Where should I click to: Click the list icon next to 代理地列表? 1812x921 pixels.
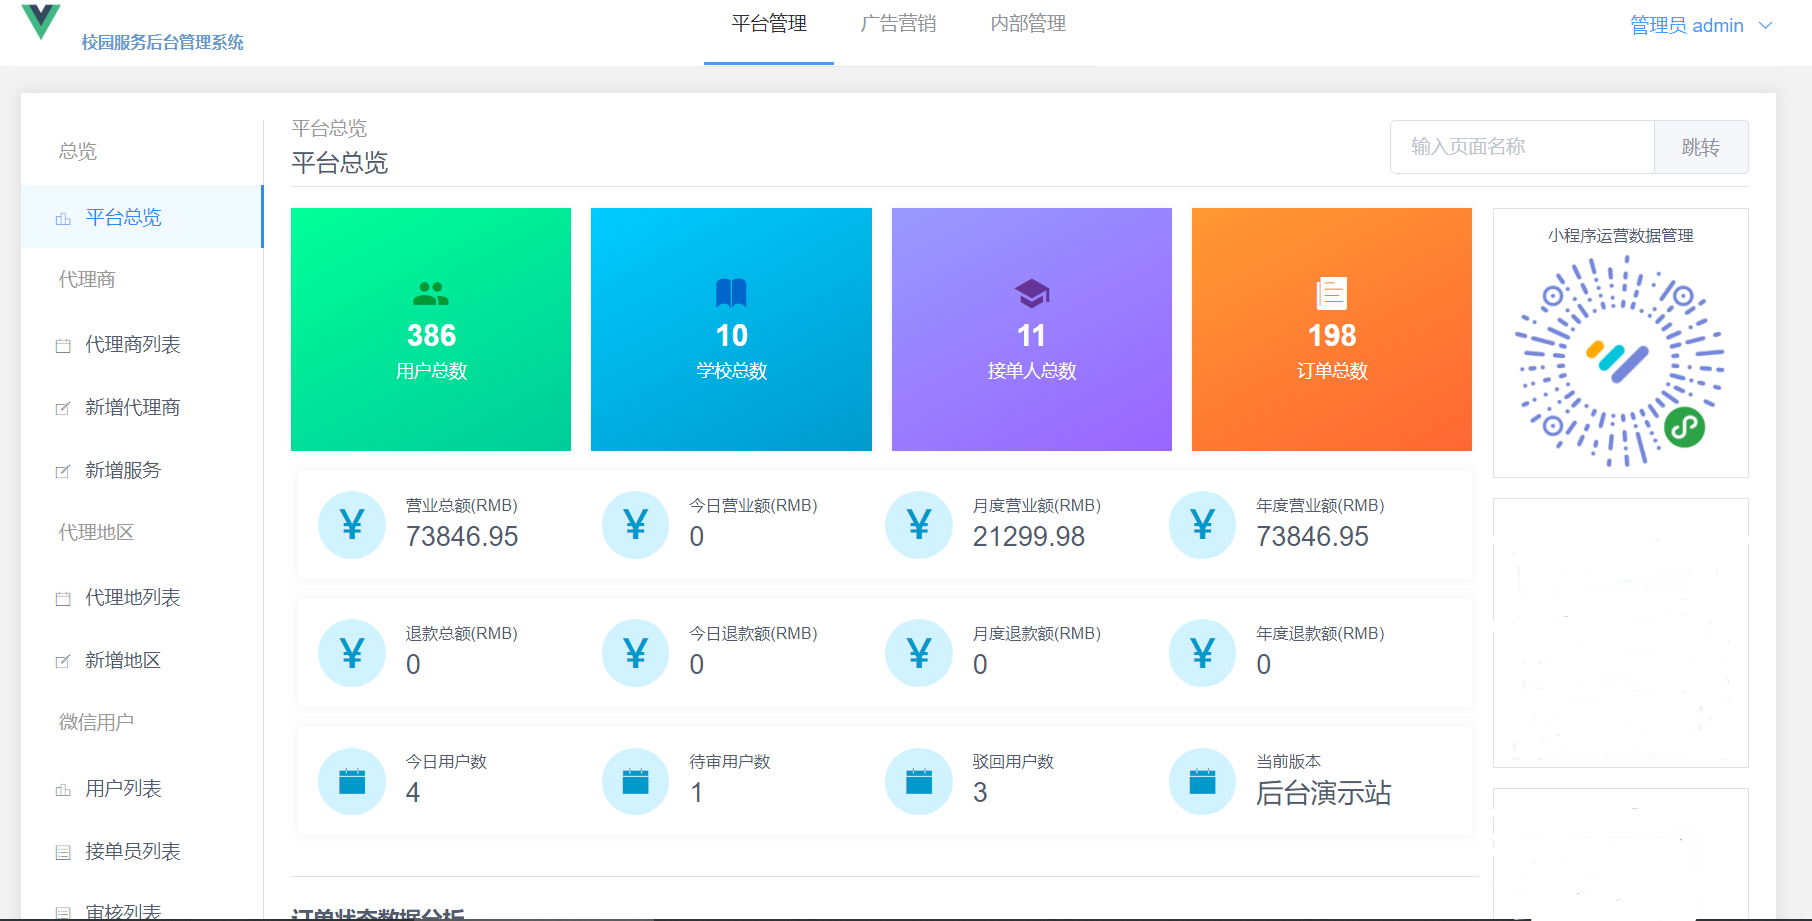point(63,598)
